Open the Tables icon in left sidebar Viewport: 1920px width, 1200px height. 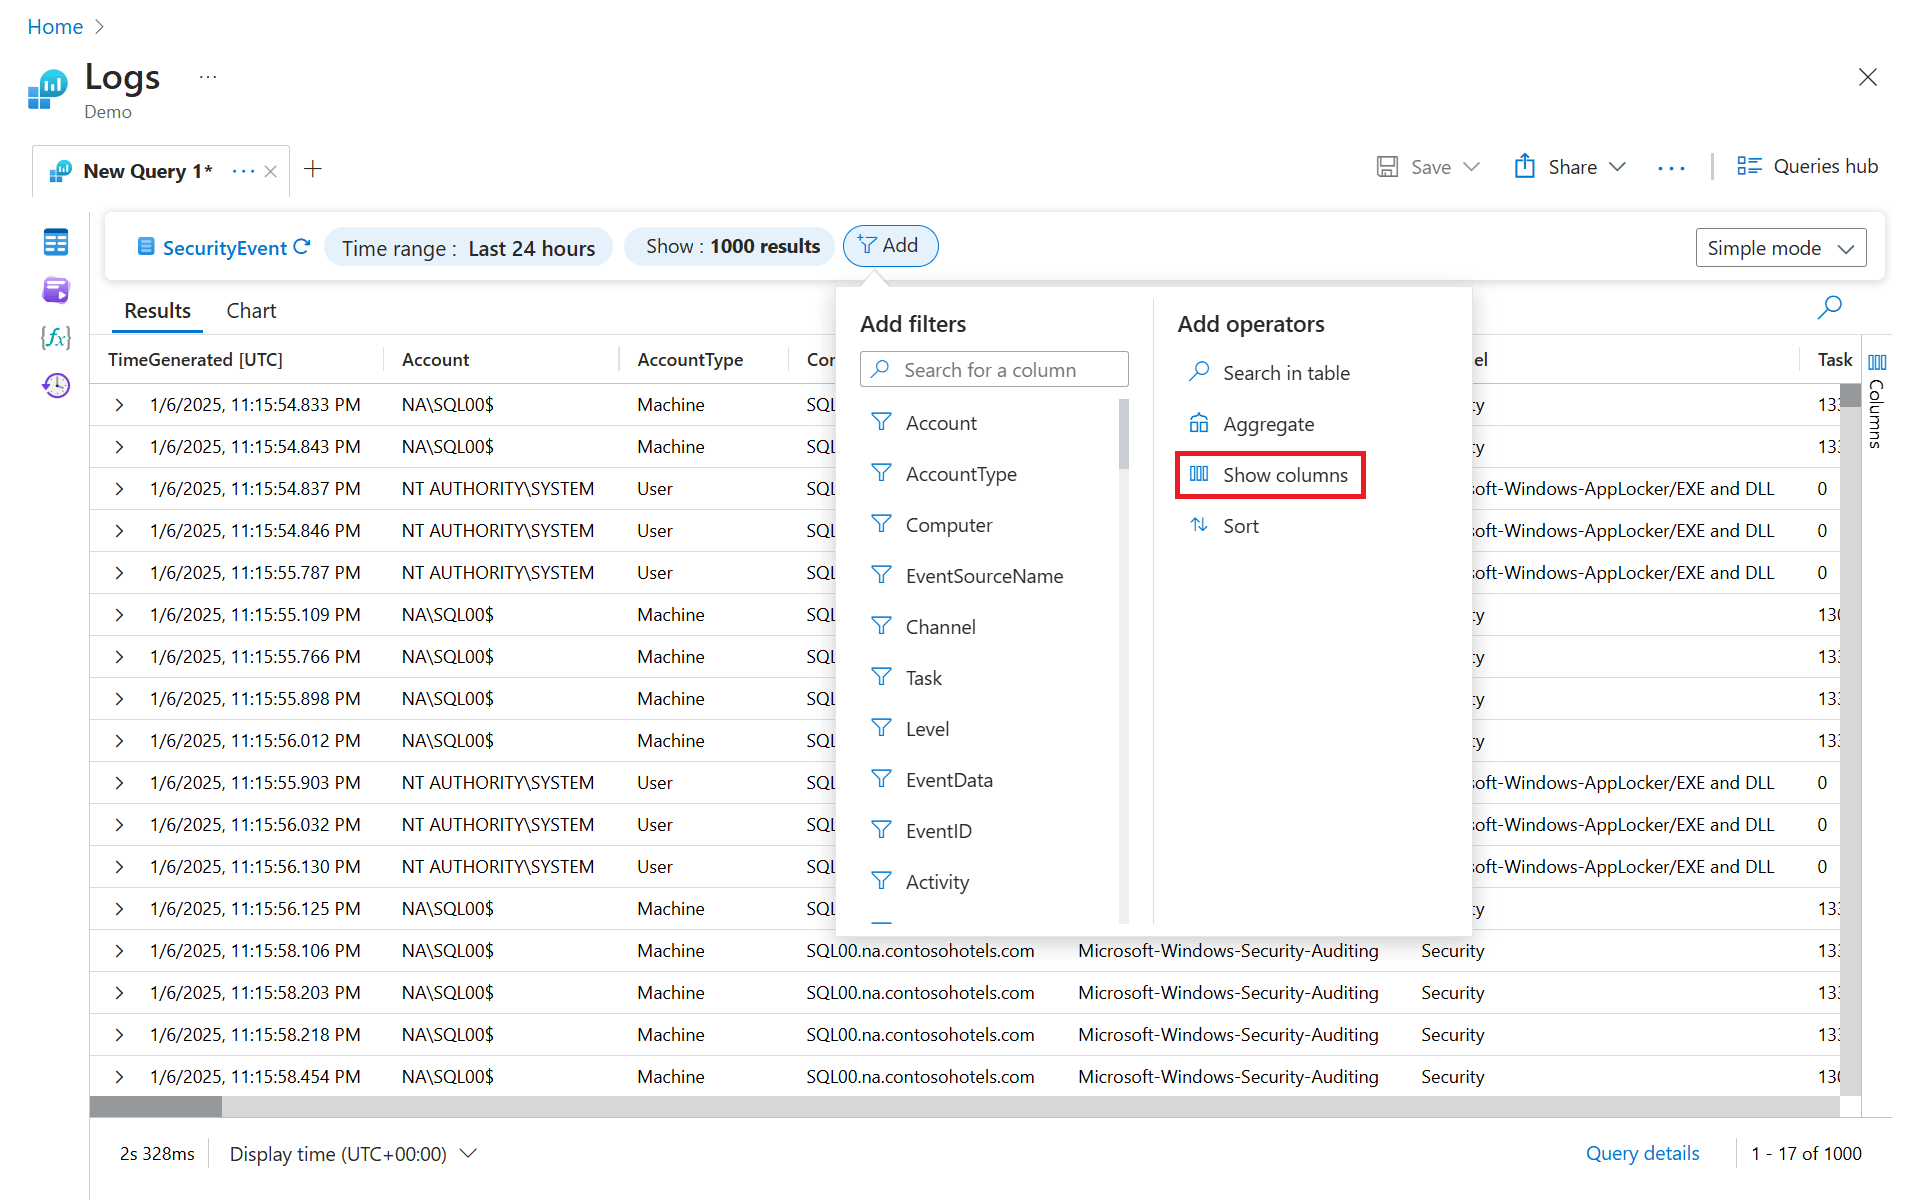pos(56,242)
